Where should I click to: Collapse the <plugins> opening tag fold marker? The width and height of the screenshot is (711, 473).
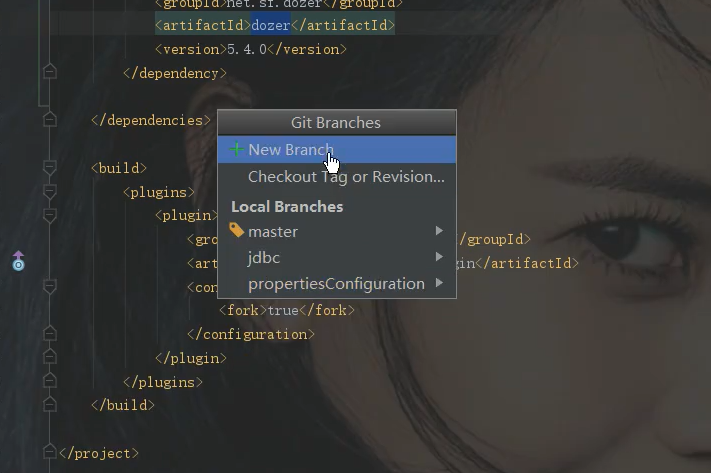coord(49,192)
